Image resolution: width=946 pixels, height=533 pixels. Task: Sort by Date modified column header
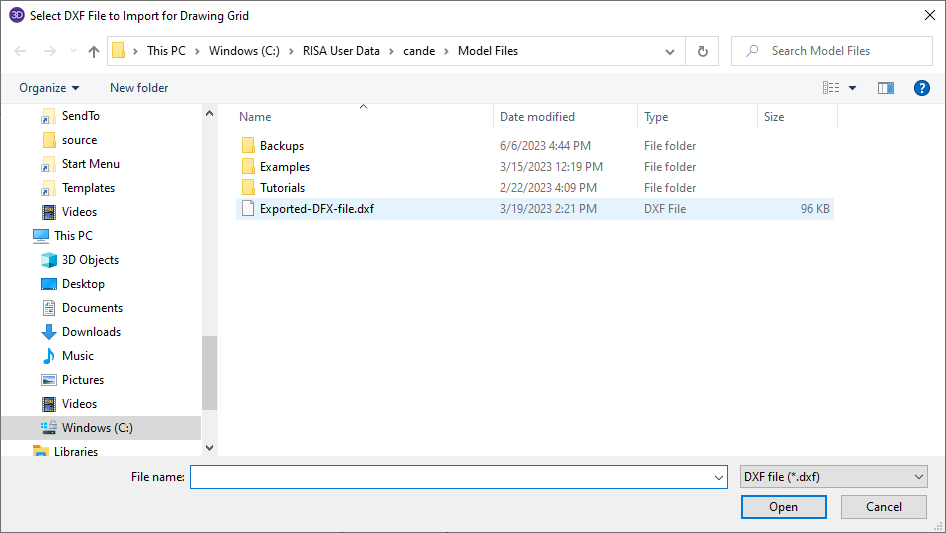[x=537, y=117]
